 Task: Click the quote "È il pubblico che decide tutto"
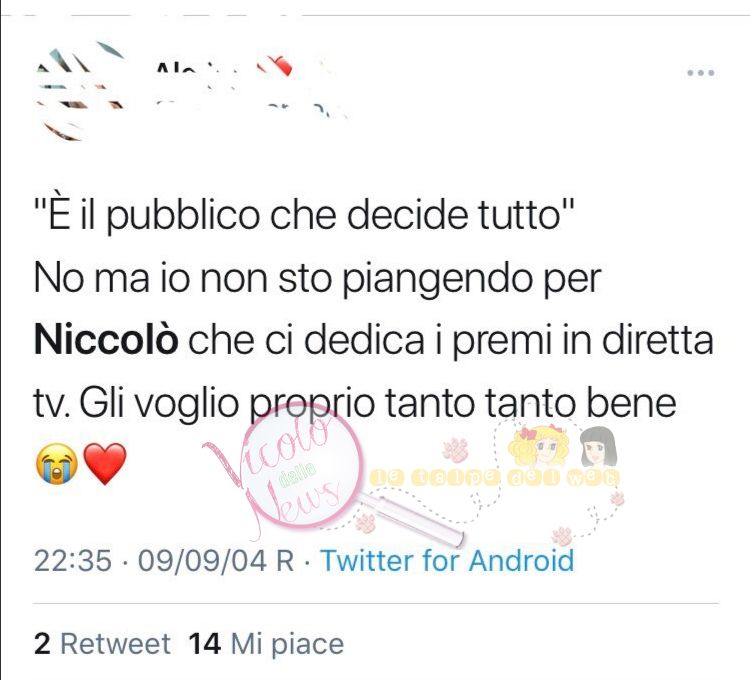pyautogui.click(x=304, y=215)
